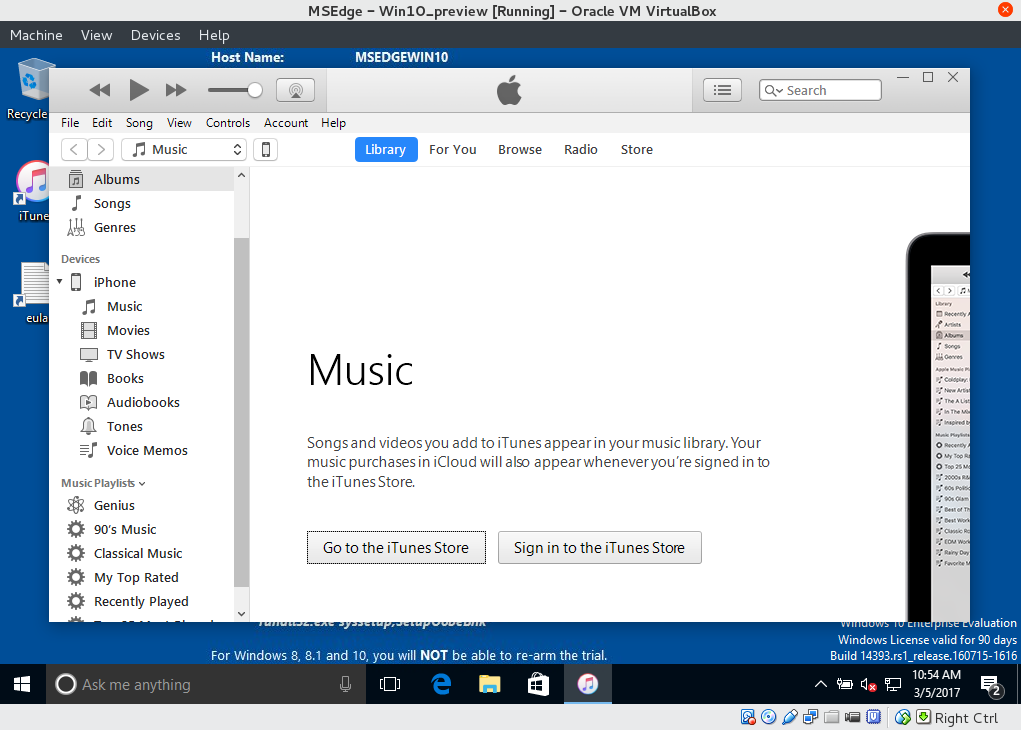Viewport: 1021px width, 730px height.
Task: Open the Recently Played playlist
Action: [142, 602]
